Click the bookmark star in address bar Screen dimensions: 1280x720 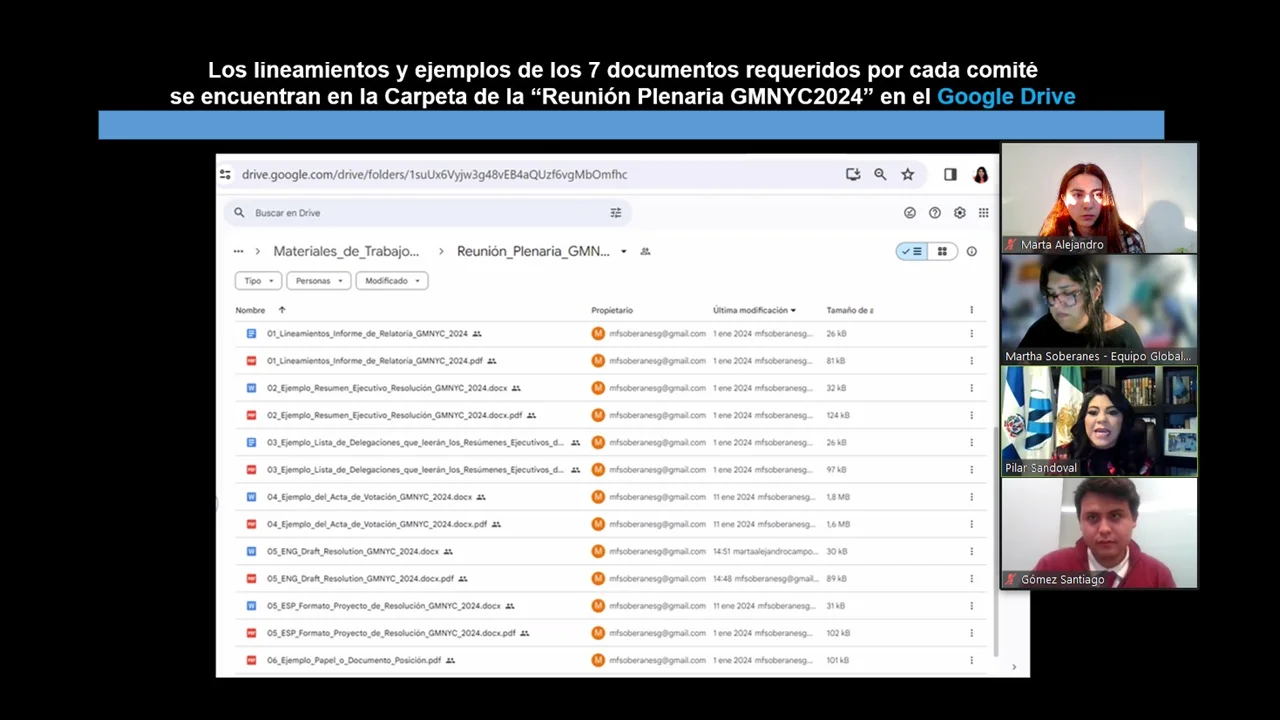click(907, 174)
